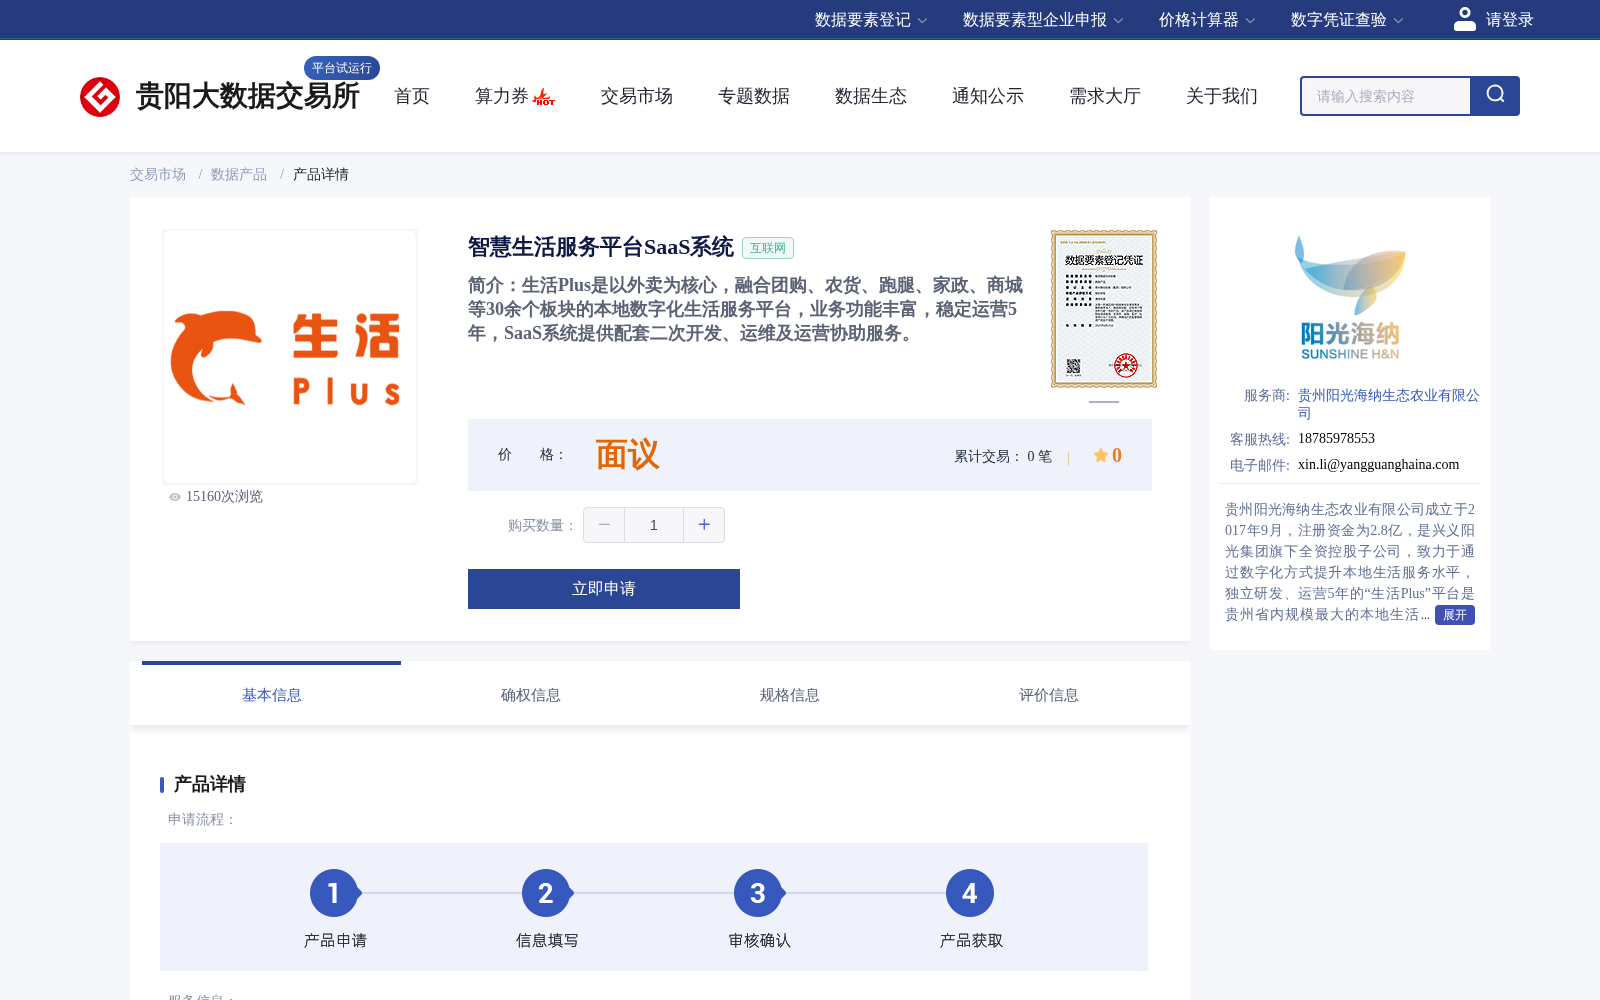Open 需求大厅 navigation item
The height and width of the screenshot is (1000, 1600).
tap(1105, 96)
